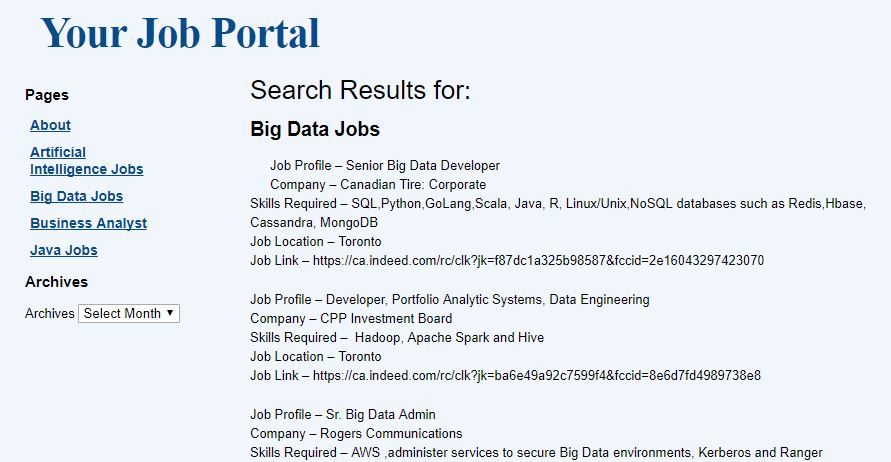Click the CPP Investment Board job's Indeed URL

tap(536, 375)
